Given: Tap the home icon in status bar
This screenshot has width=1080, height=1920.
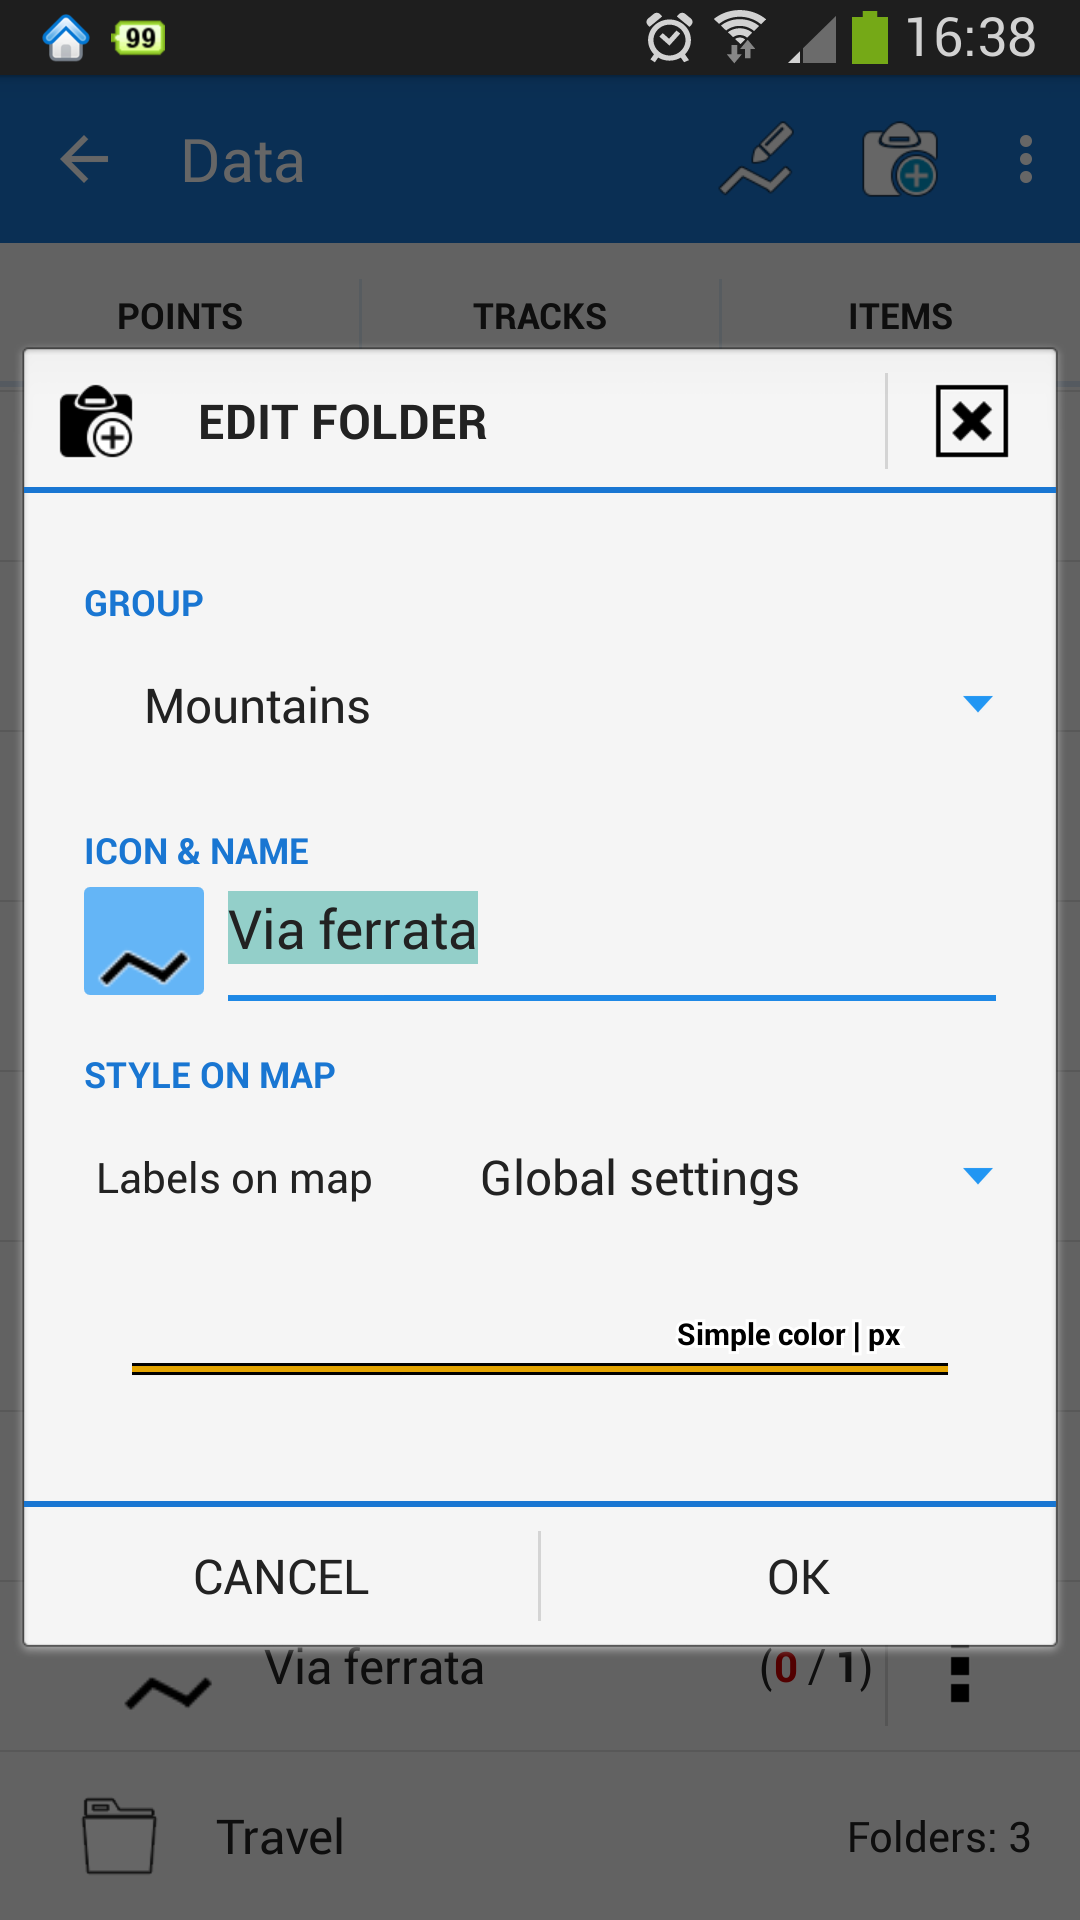Looking at the screenshot, I should click(66, 38).
